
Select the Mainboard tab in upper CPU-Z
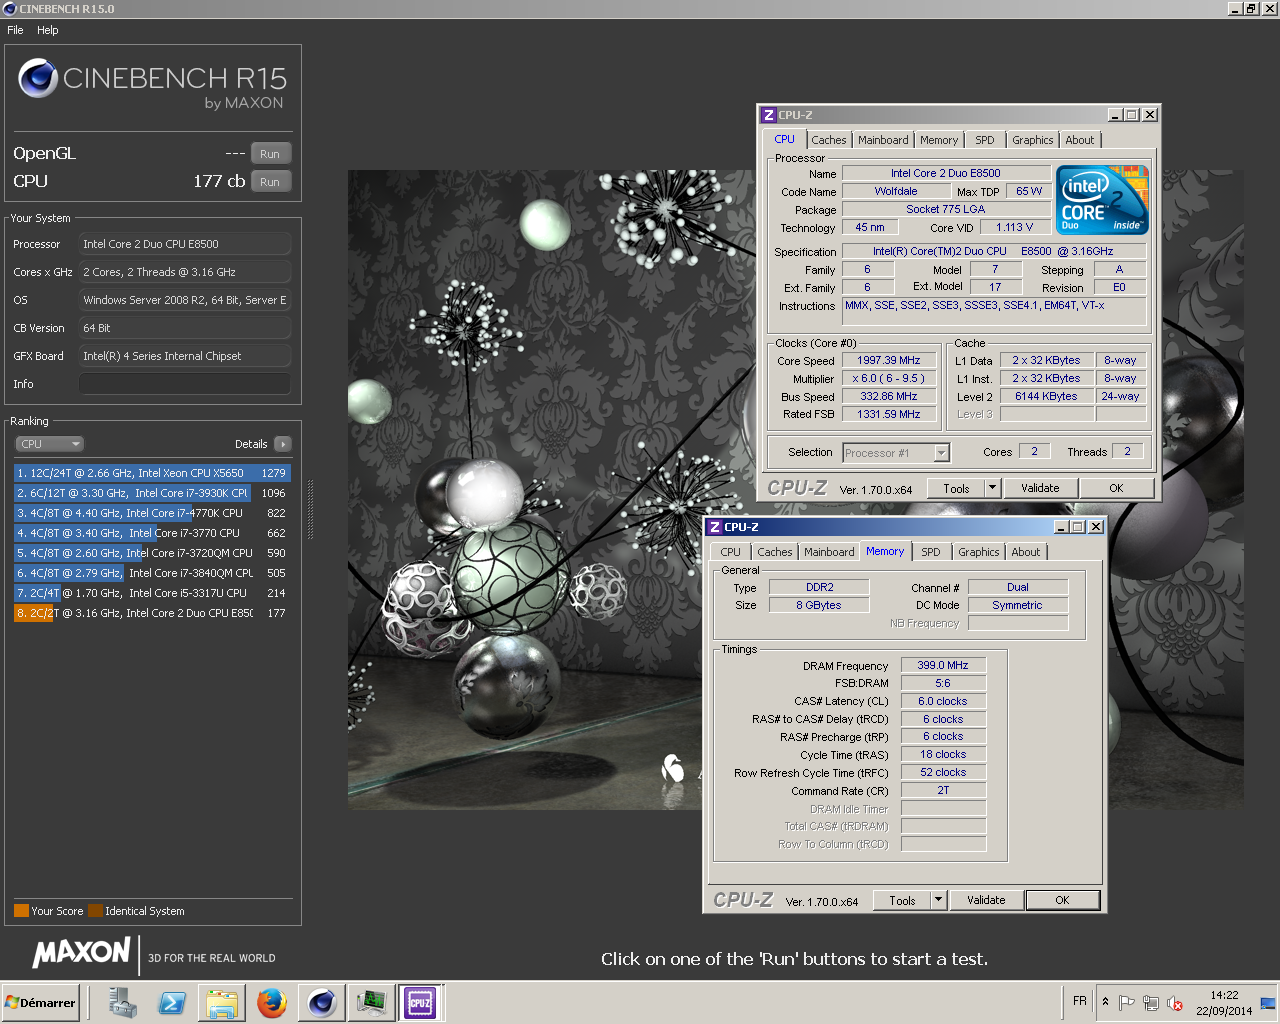click(x=883, y=140)
